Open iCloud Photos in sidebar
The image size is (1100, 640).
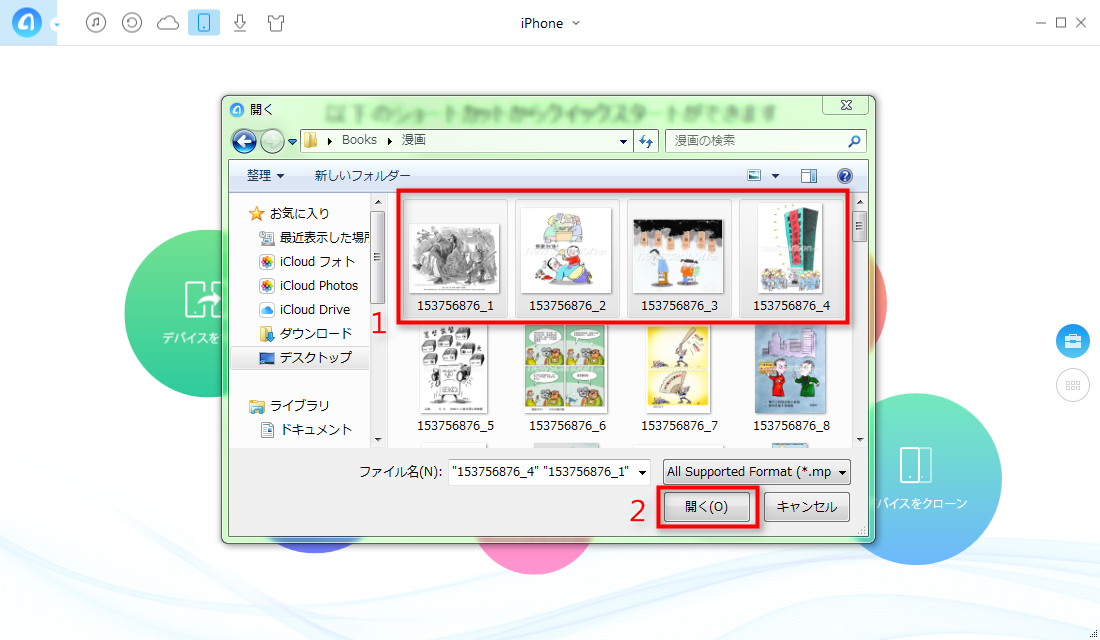309,286
